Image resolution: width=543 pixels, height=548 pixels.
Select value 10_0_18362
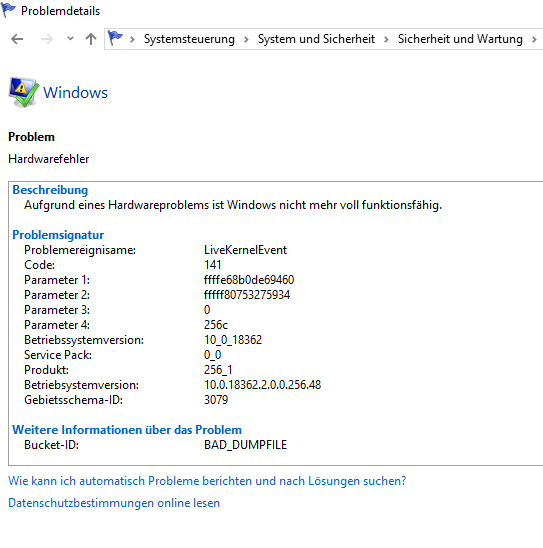click(233, 340)
